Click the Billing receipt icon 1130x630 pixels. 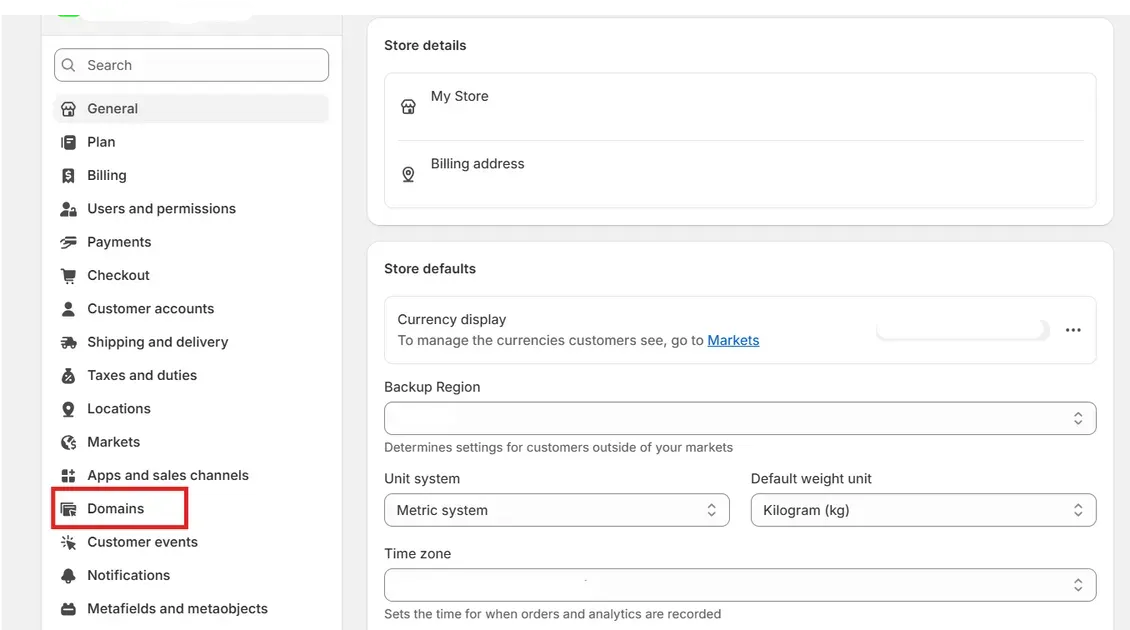68,176
